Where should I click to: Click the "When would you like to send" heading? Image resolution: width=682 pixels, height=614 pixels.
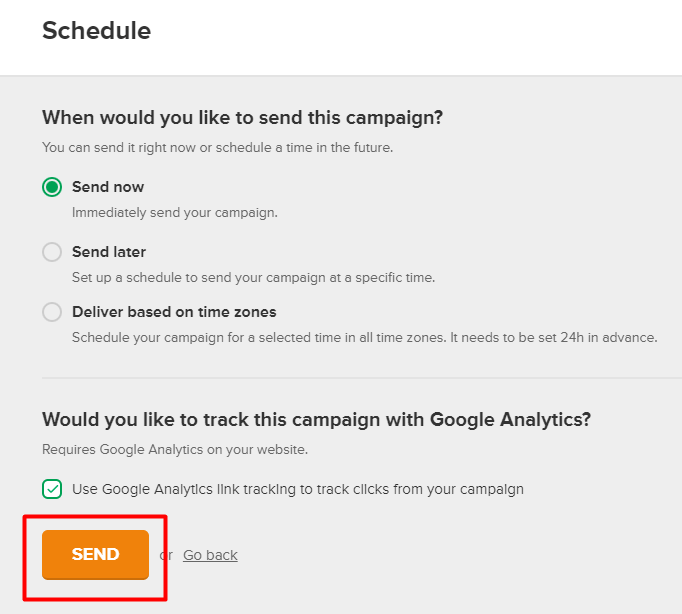click(242, 118)
